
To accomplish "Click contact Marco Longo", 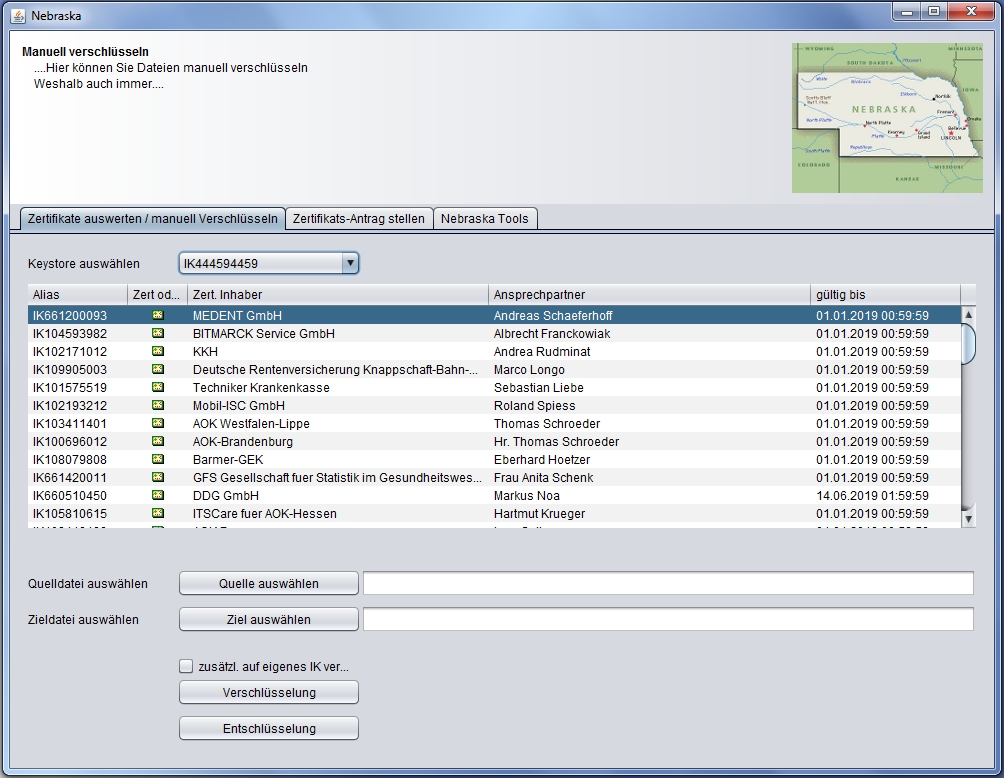I will click(529, 369).
